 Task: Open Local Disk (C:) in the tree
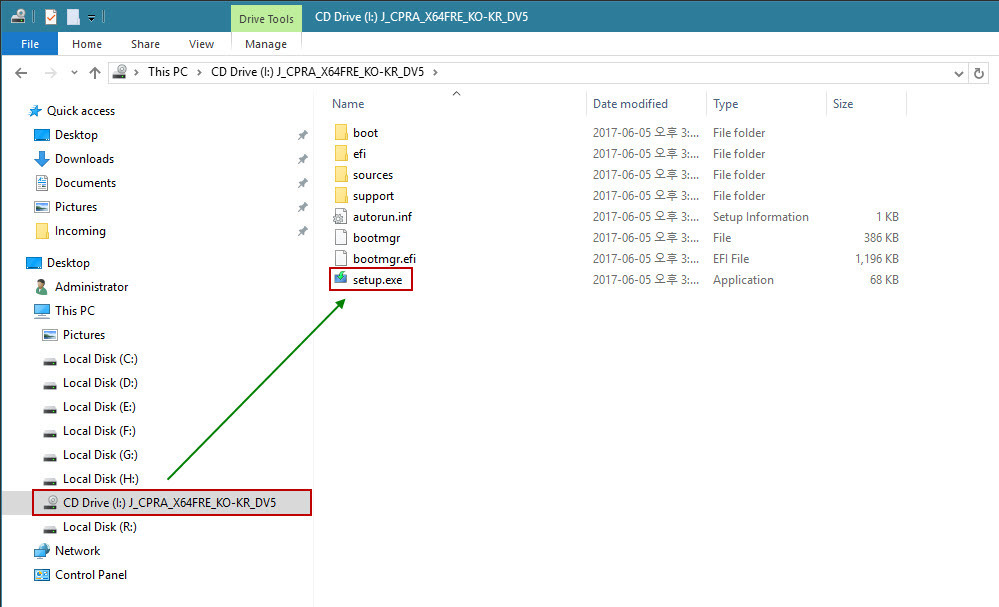coord(100,359)
